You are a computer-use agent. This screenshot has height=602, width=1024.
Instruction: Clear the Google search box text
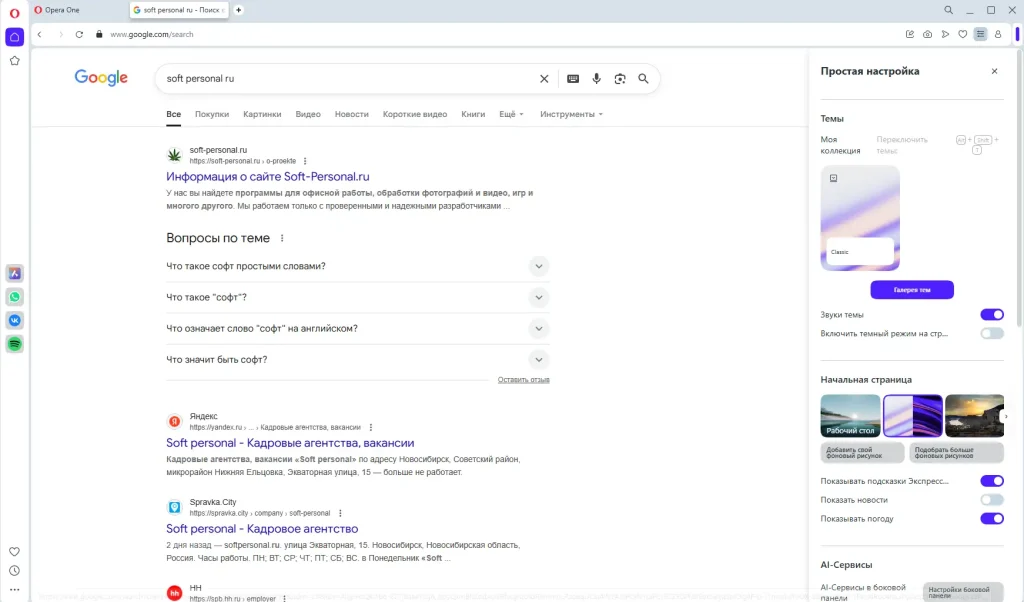544,79
